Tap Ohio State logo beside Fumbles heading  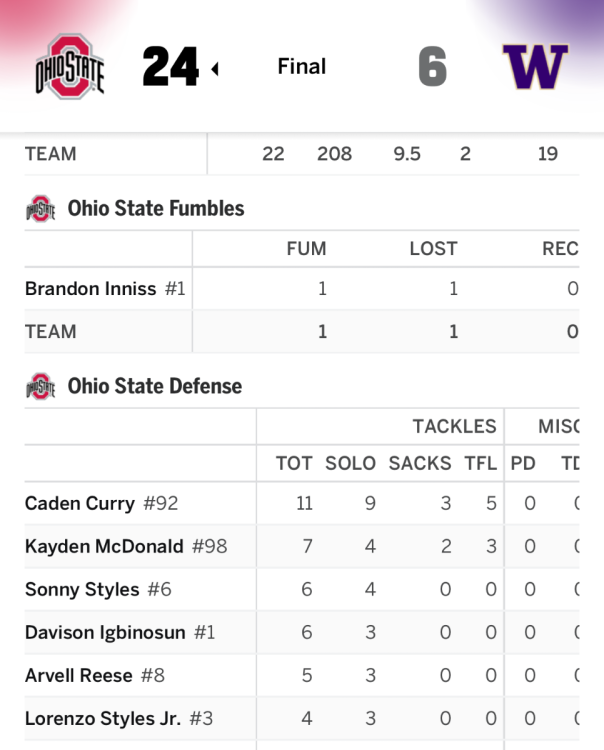point(41,209)
